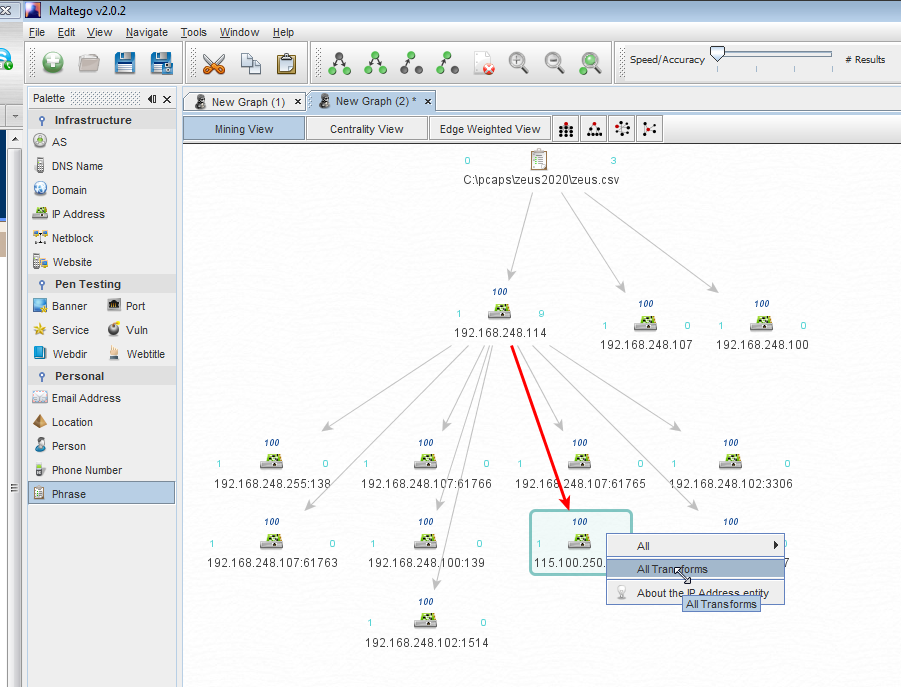Adjust the Speed/Accuracy slider handle

point(717,54)
